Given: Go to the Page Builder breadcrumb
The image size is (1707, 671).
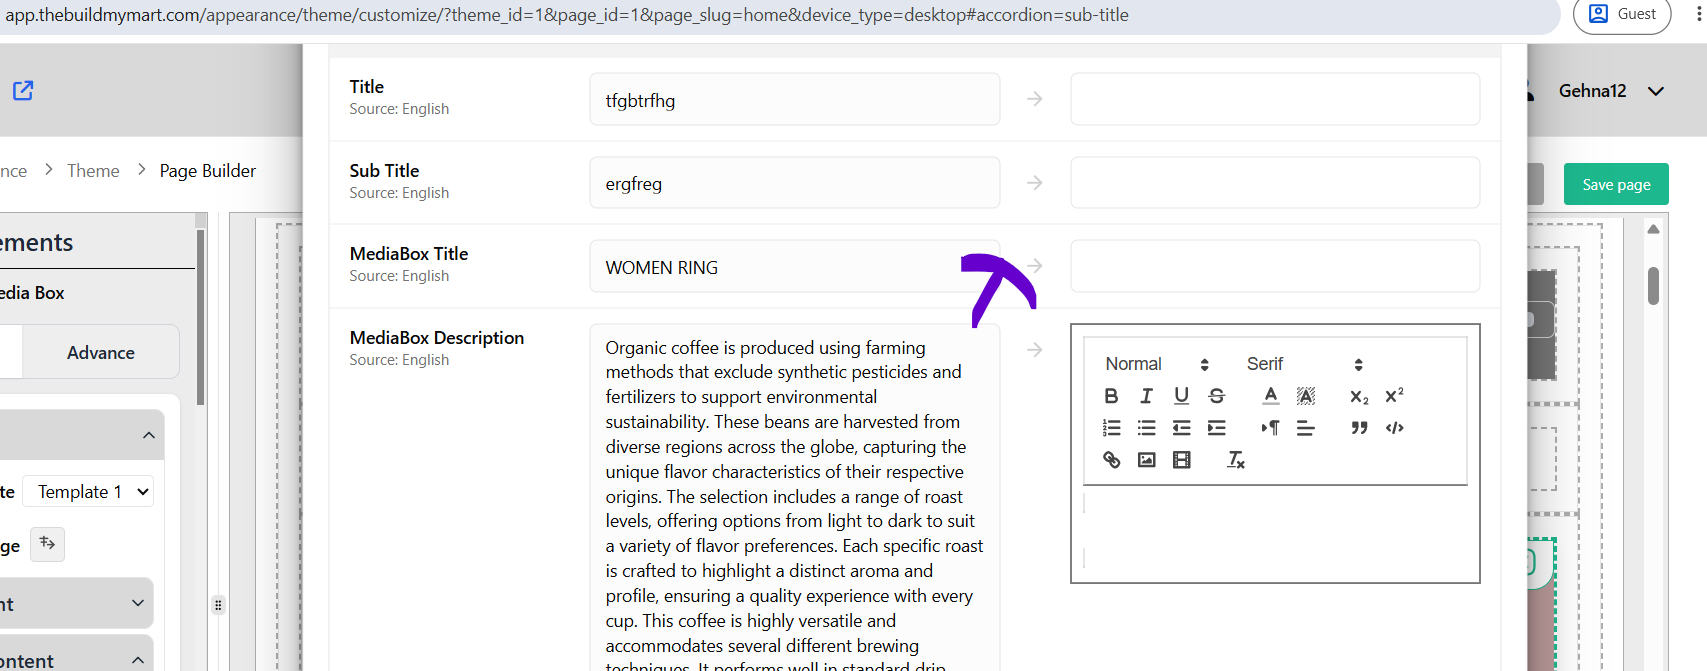Looking at the screenshot, I should pyautogui.click(x=208, y=171).
